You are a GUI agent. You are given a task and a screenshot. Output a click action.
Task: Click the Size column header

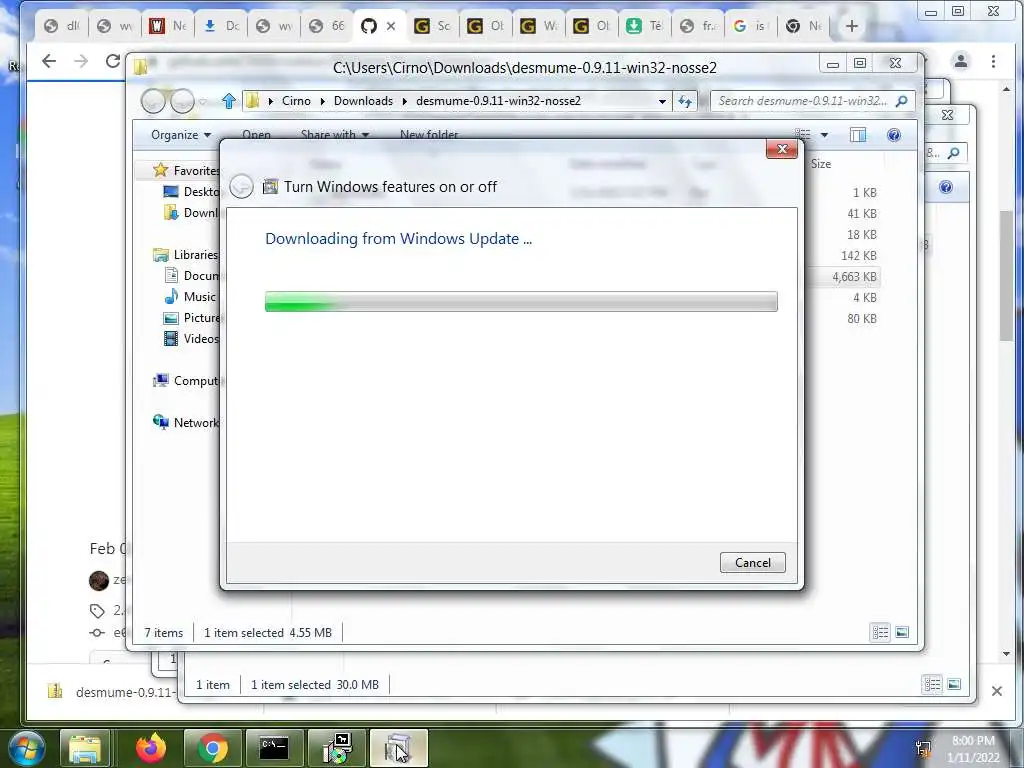pos(821,164)
